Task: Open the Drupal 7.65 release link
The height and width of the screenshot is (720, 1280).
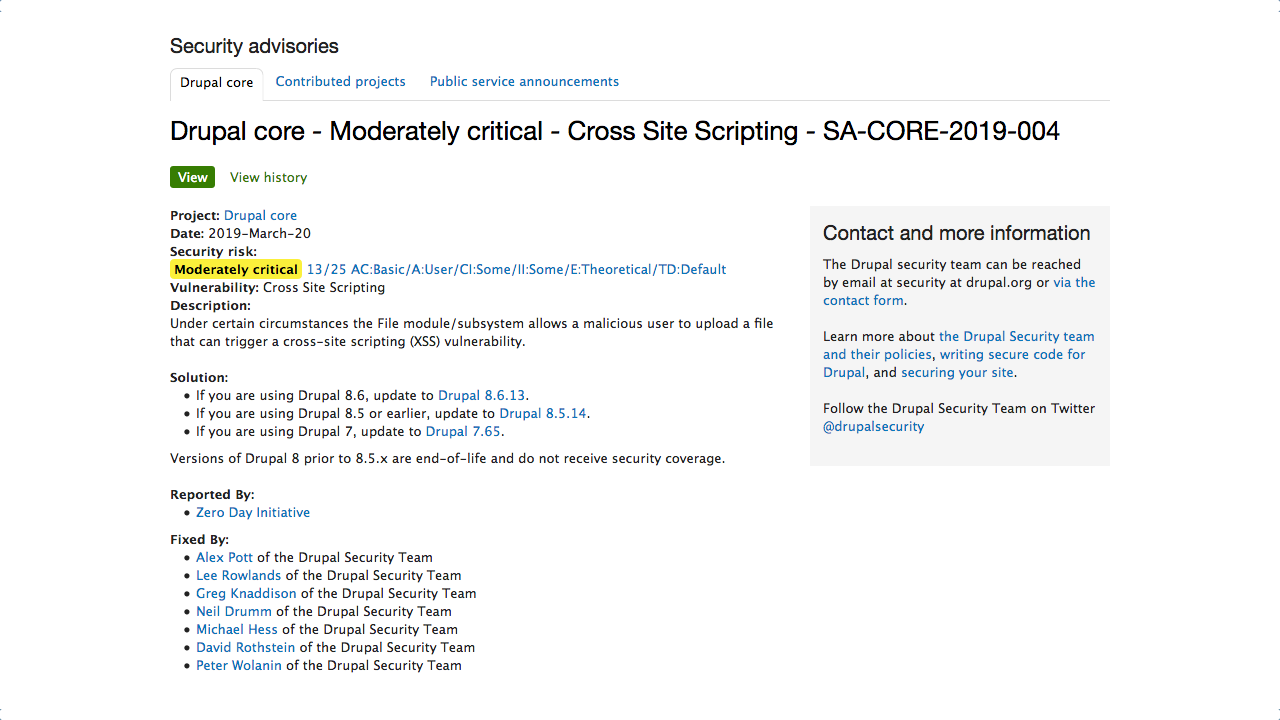Action: [463, 431]
